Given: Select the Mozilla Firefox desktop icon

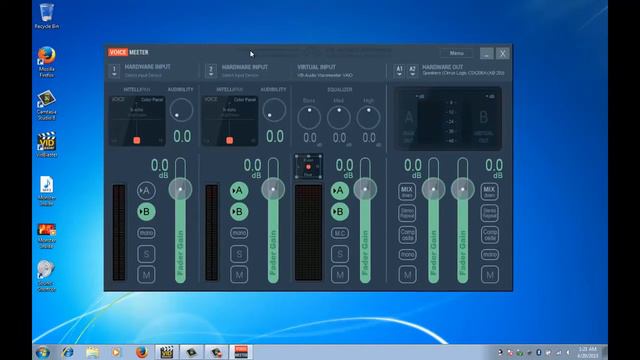Looking at the screenshot, I should click(47, 62).
